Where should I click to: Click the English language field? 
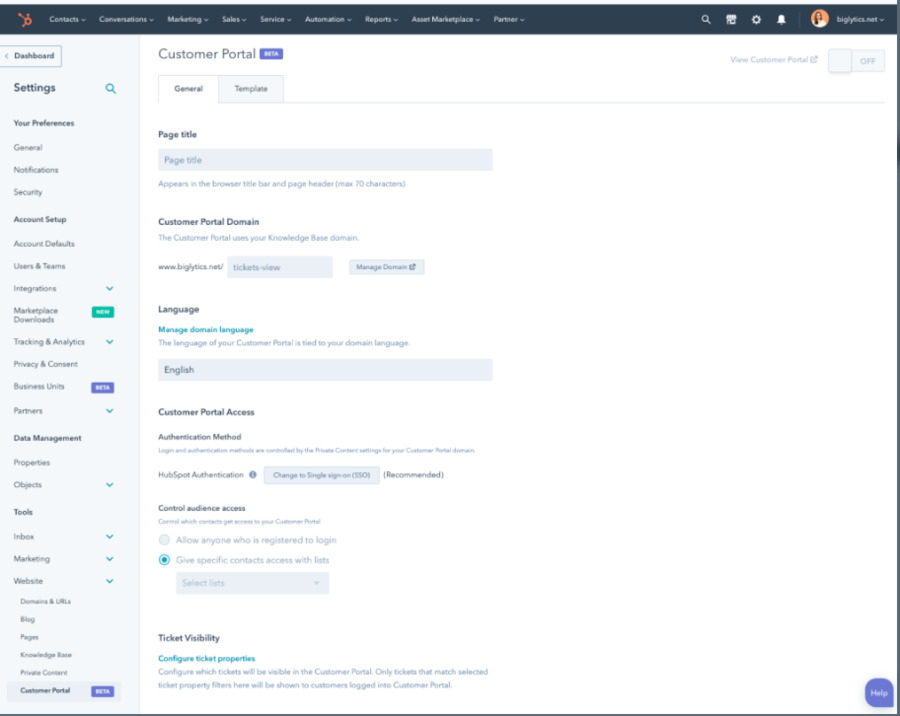click(325, 370)
